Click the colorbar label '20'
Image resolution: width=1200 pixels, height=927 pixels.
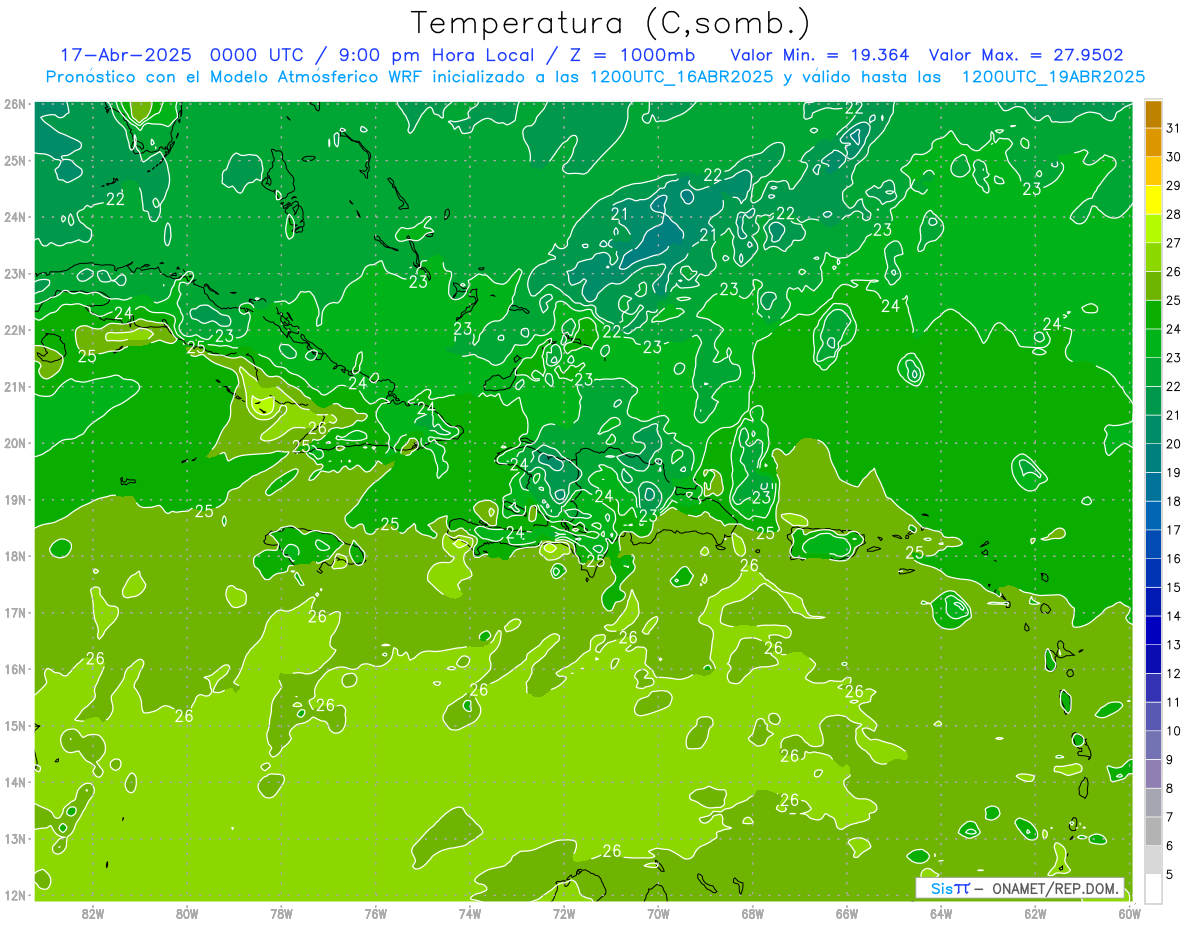[1173, 444]
